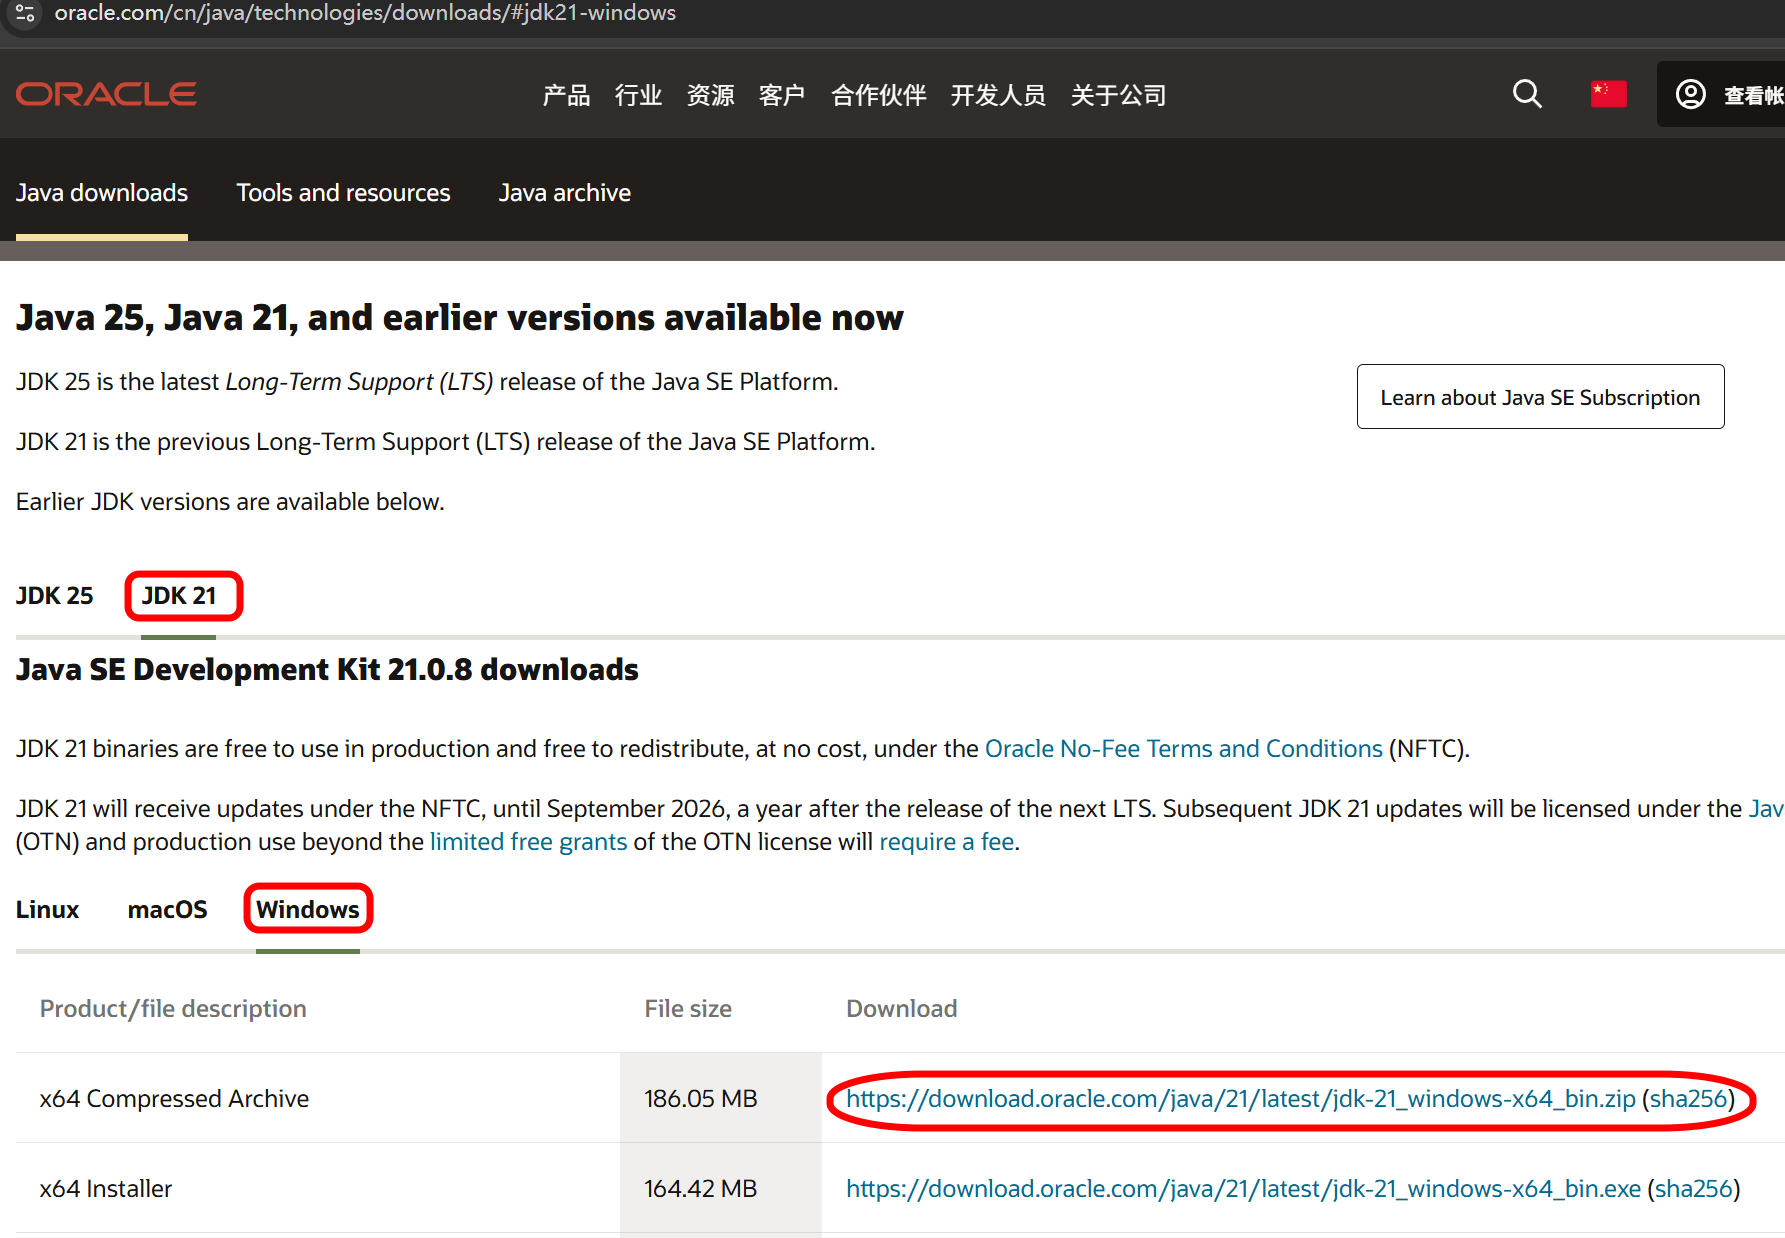Image resolution: width=1785 pixels, height=1238 pixels.
Task: Open the 客户 menu
Action: click(782, 95)
